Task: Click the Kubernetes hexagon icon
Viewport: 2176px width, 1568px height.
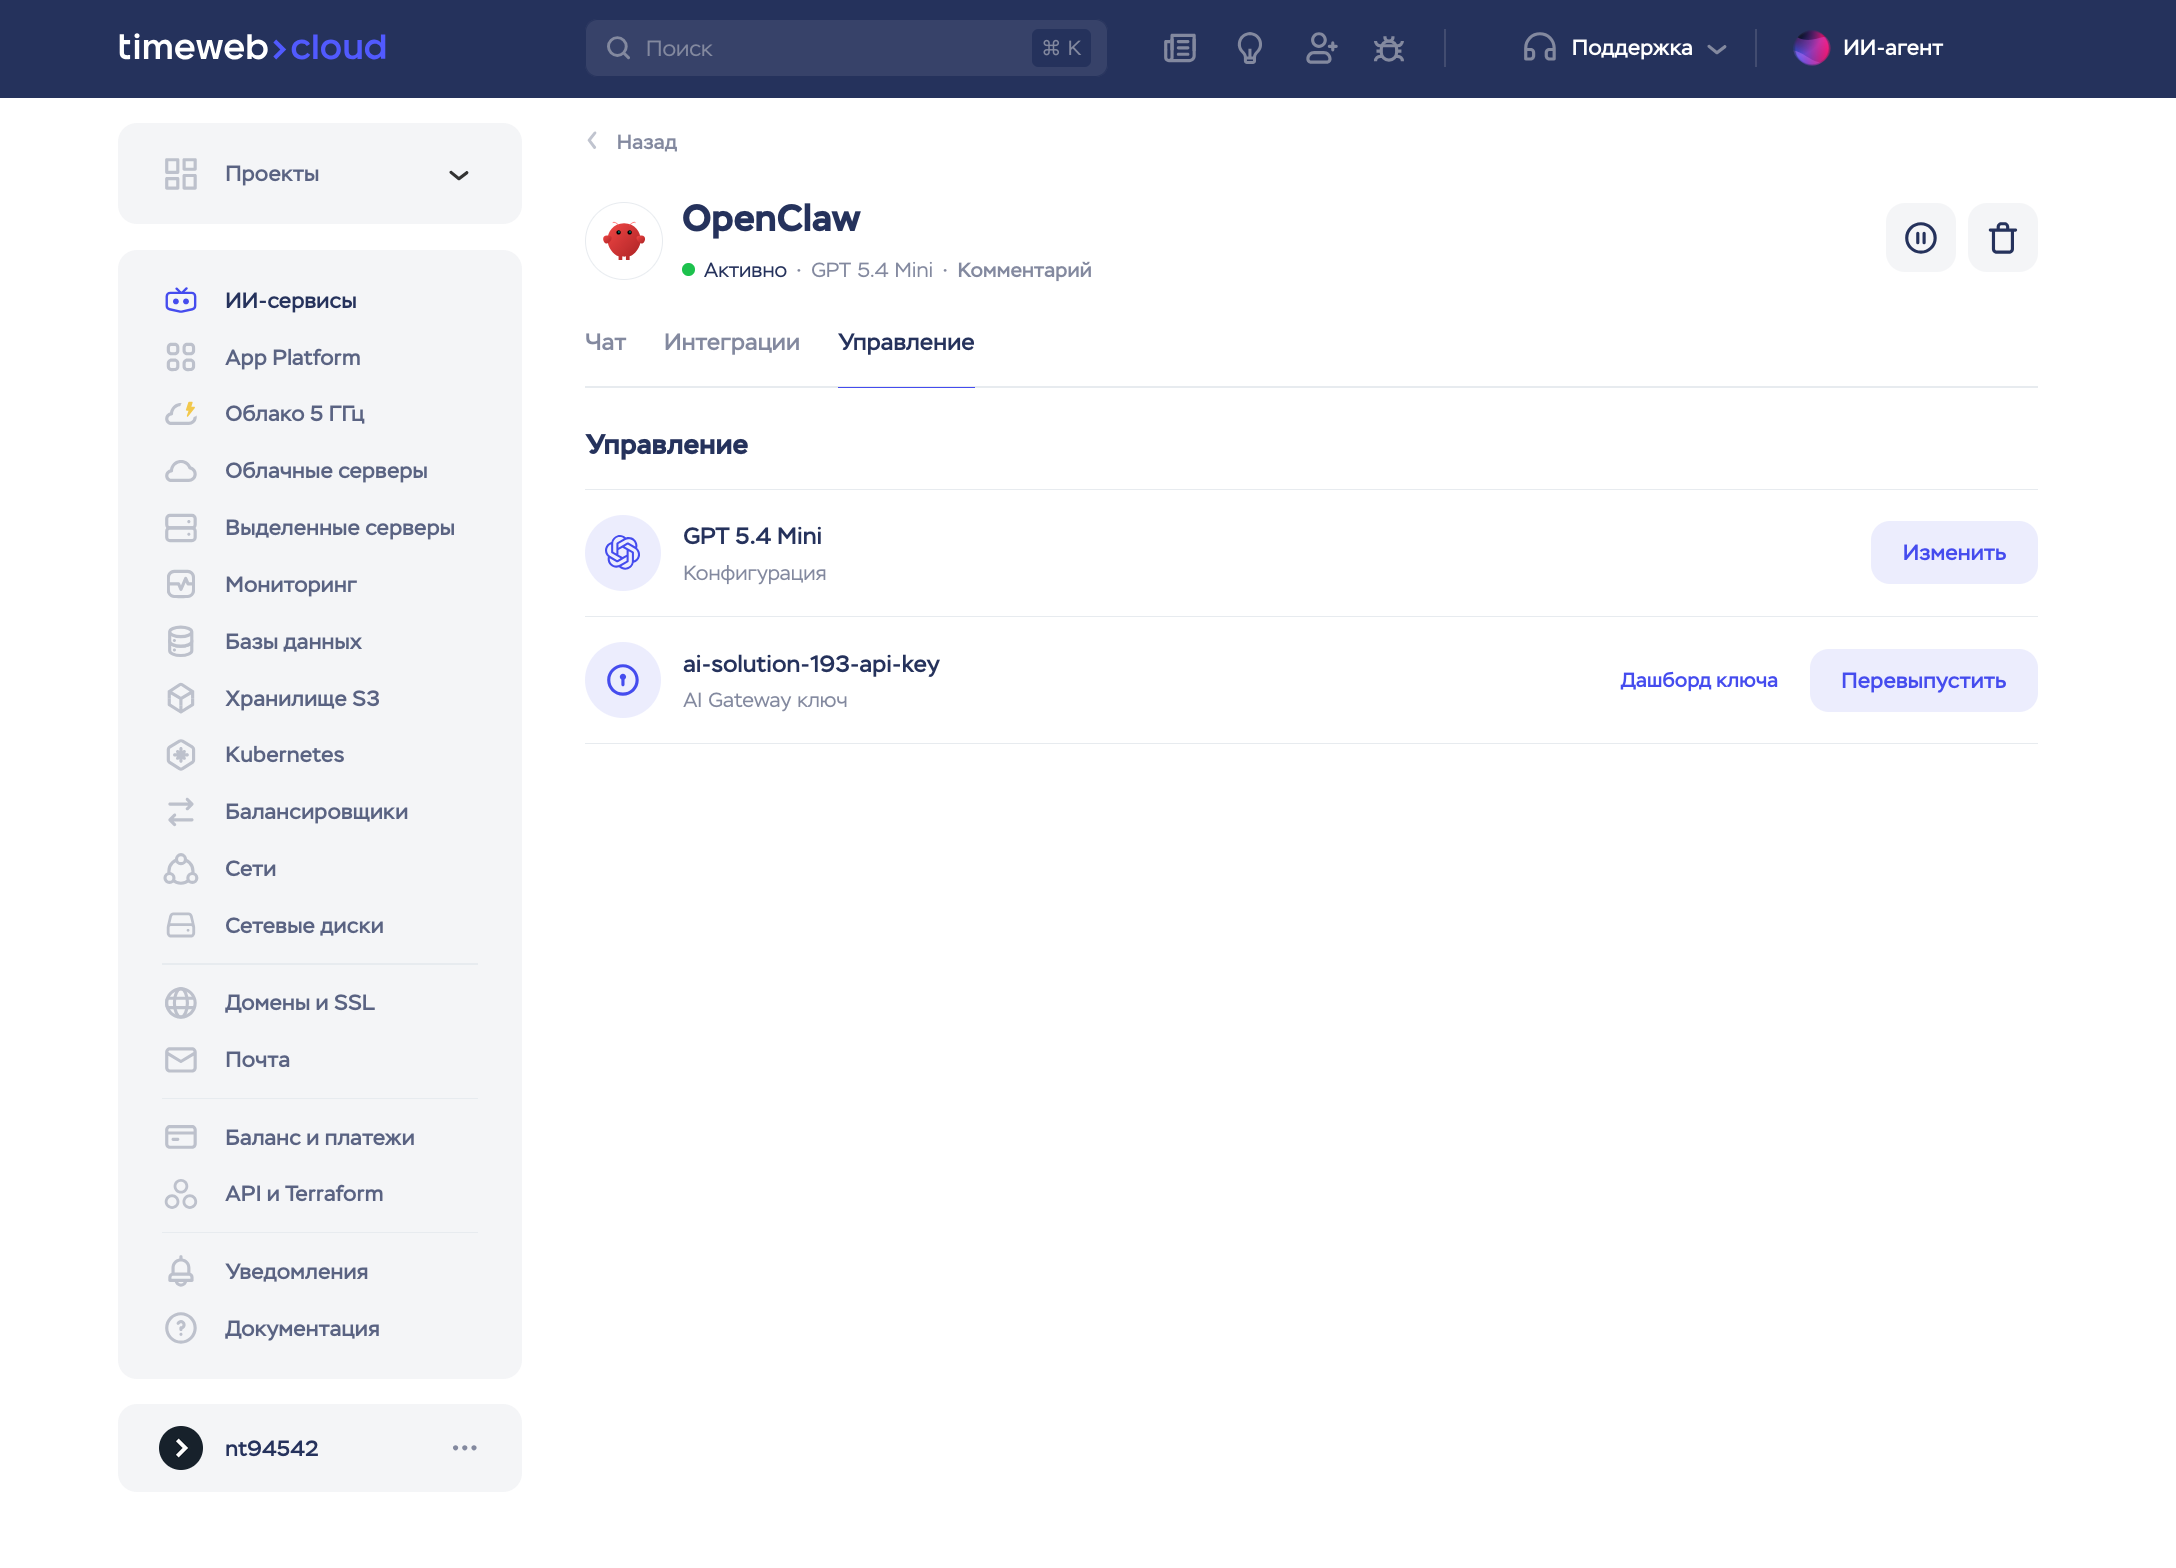Action: tap(181, 755)
